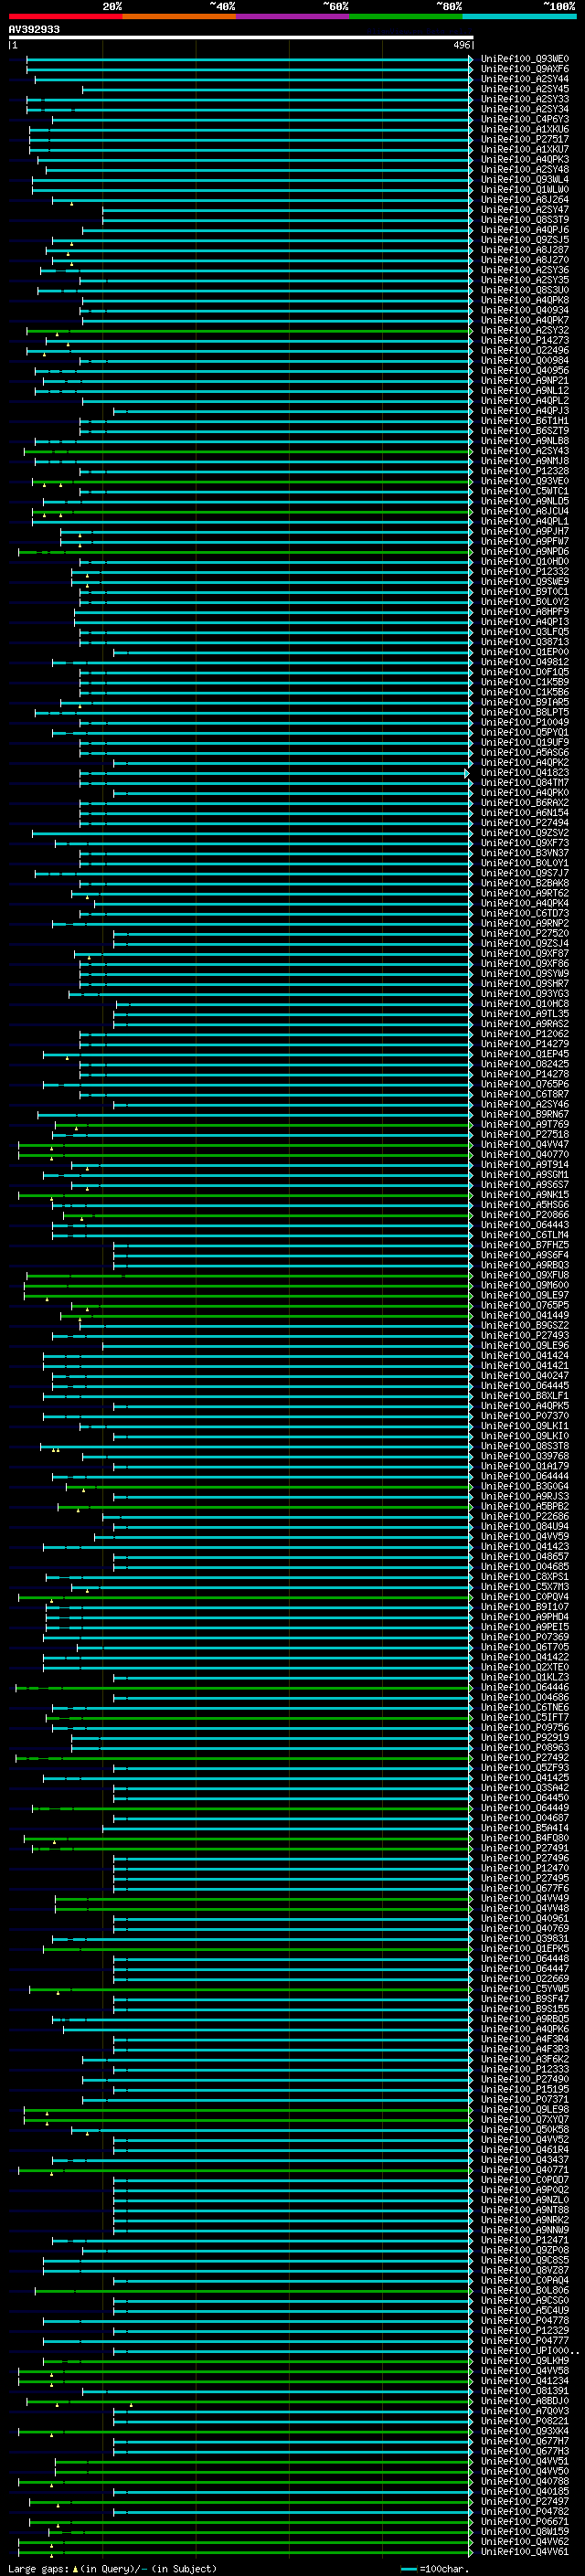Image resolution: width=585 pixels, height=2576 pixels.
Task: Select hit label UniRef100_B3G0G4
Action: [x=525, y=1486]
